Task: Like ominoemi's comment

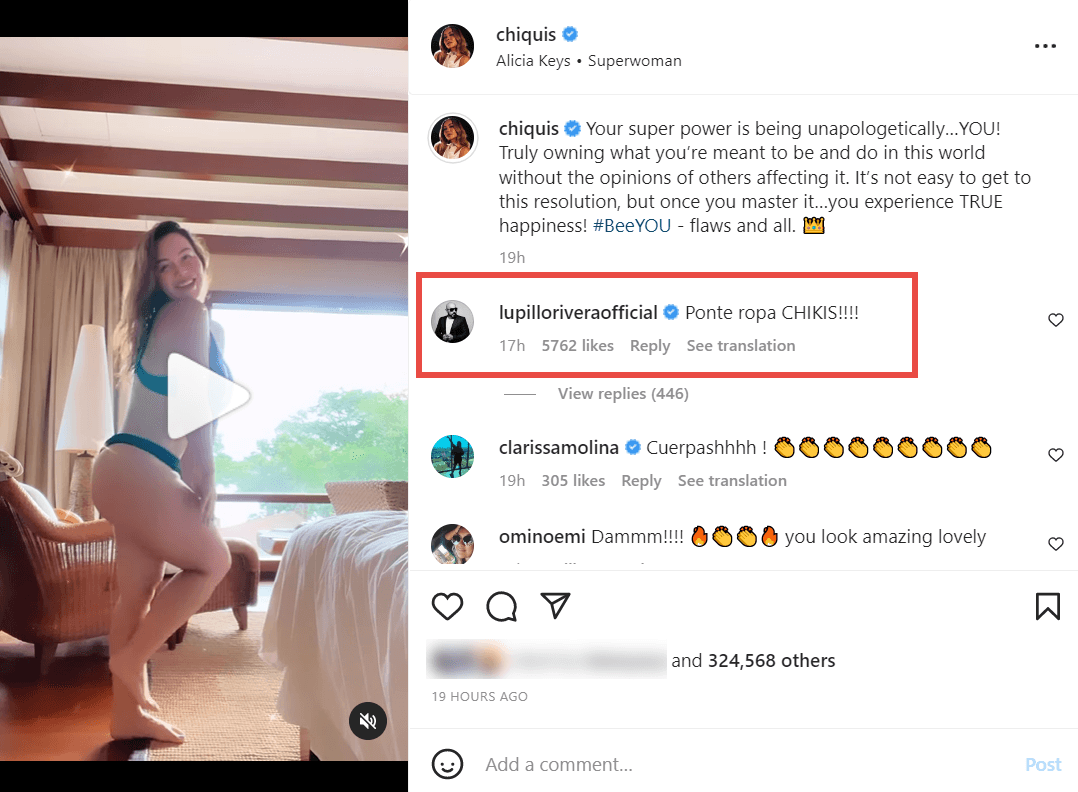Action: click(x=1055, y=544)
